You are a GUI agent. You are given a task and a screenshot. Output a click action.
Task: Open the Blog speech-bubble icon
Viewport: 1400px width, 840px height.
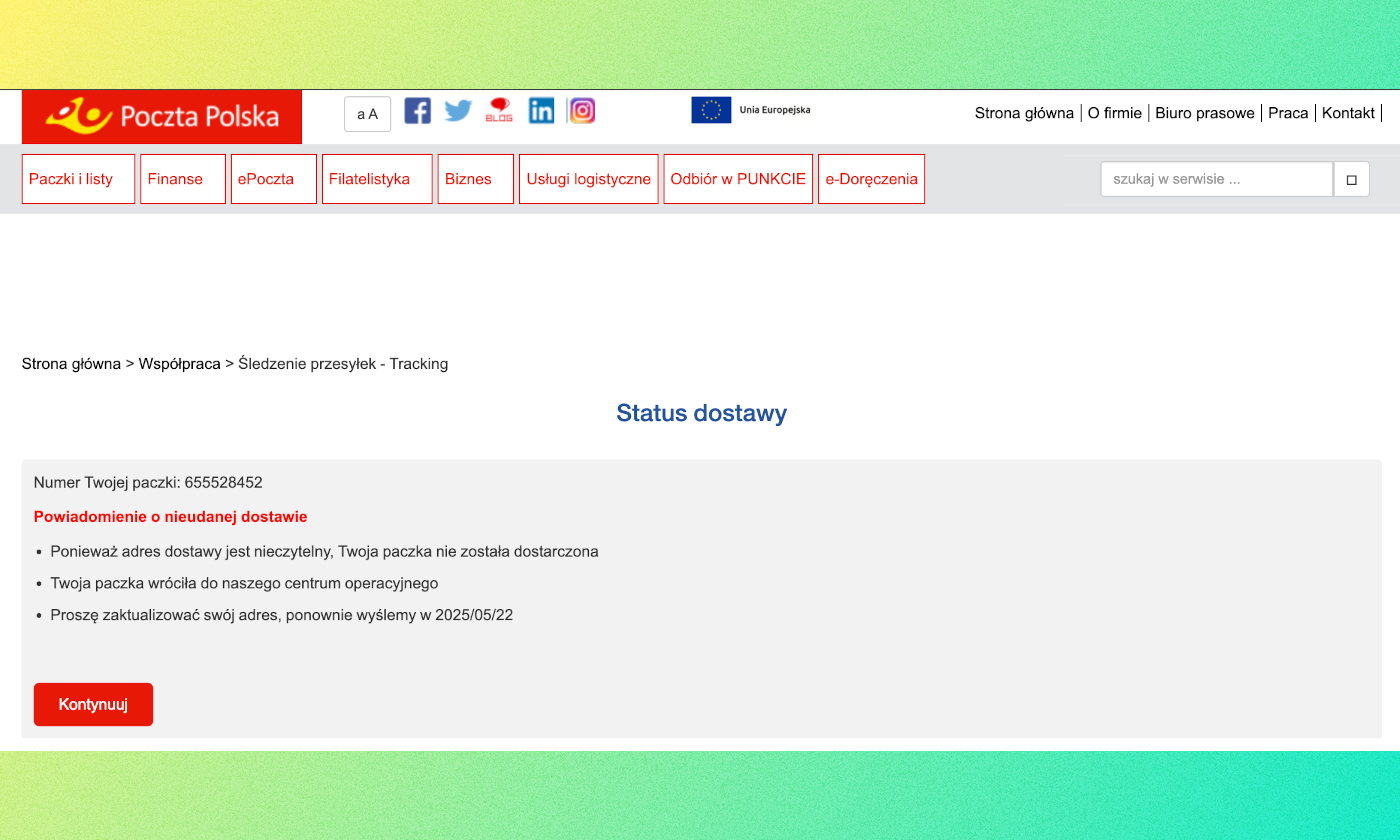click(x=499, y=110)
